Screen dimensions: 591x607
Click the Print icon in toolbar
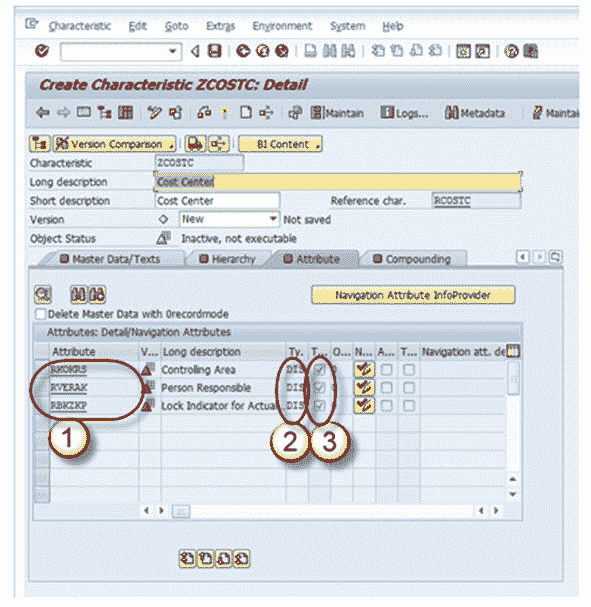click(310, 51)
